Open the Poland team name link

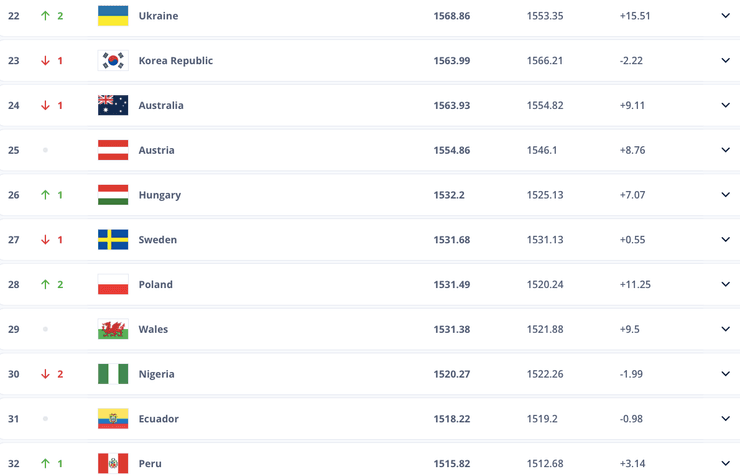[155, 285]
